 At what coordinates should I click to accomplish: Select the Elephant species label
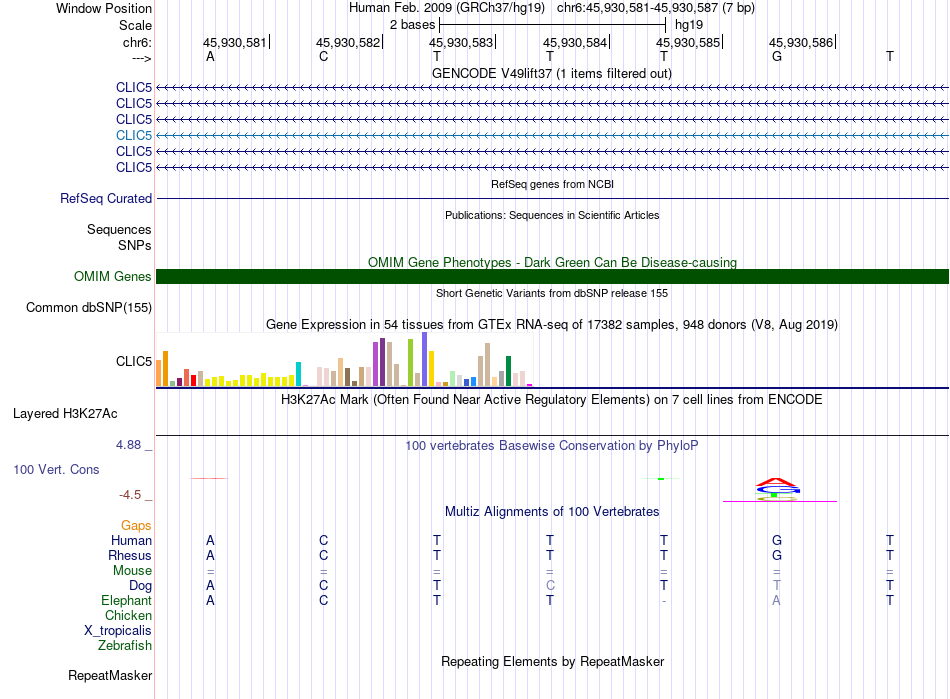pos(126,601)
